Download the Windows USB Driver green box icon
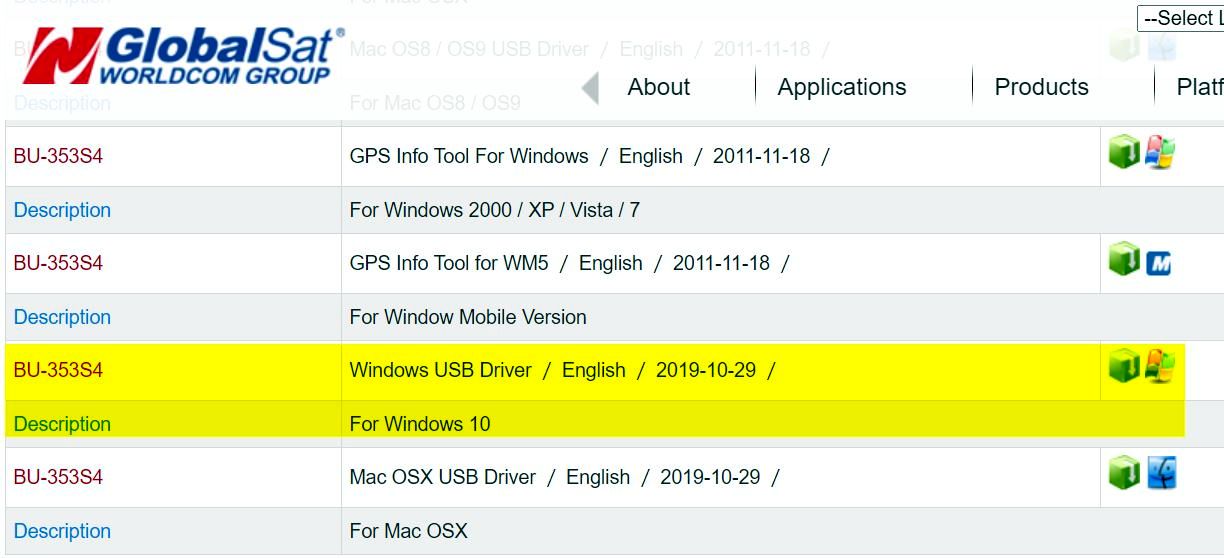1224x558 pixels. [x=1124, y=367]
